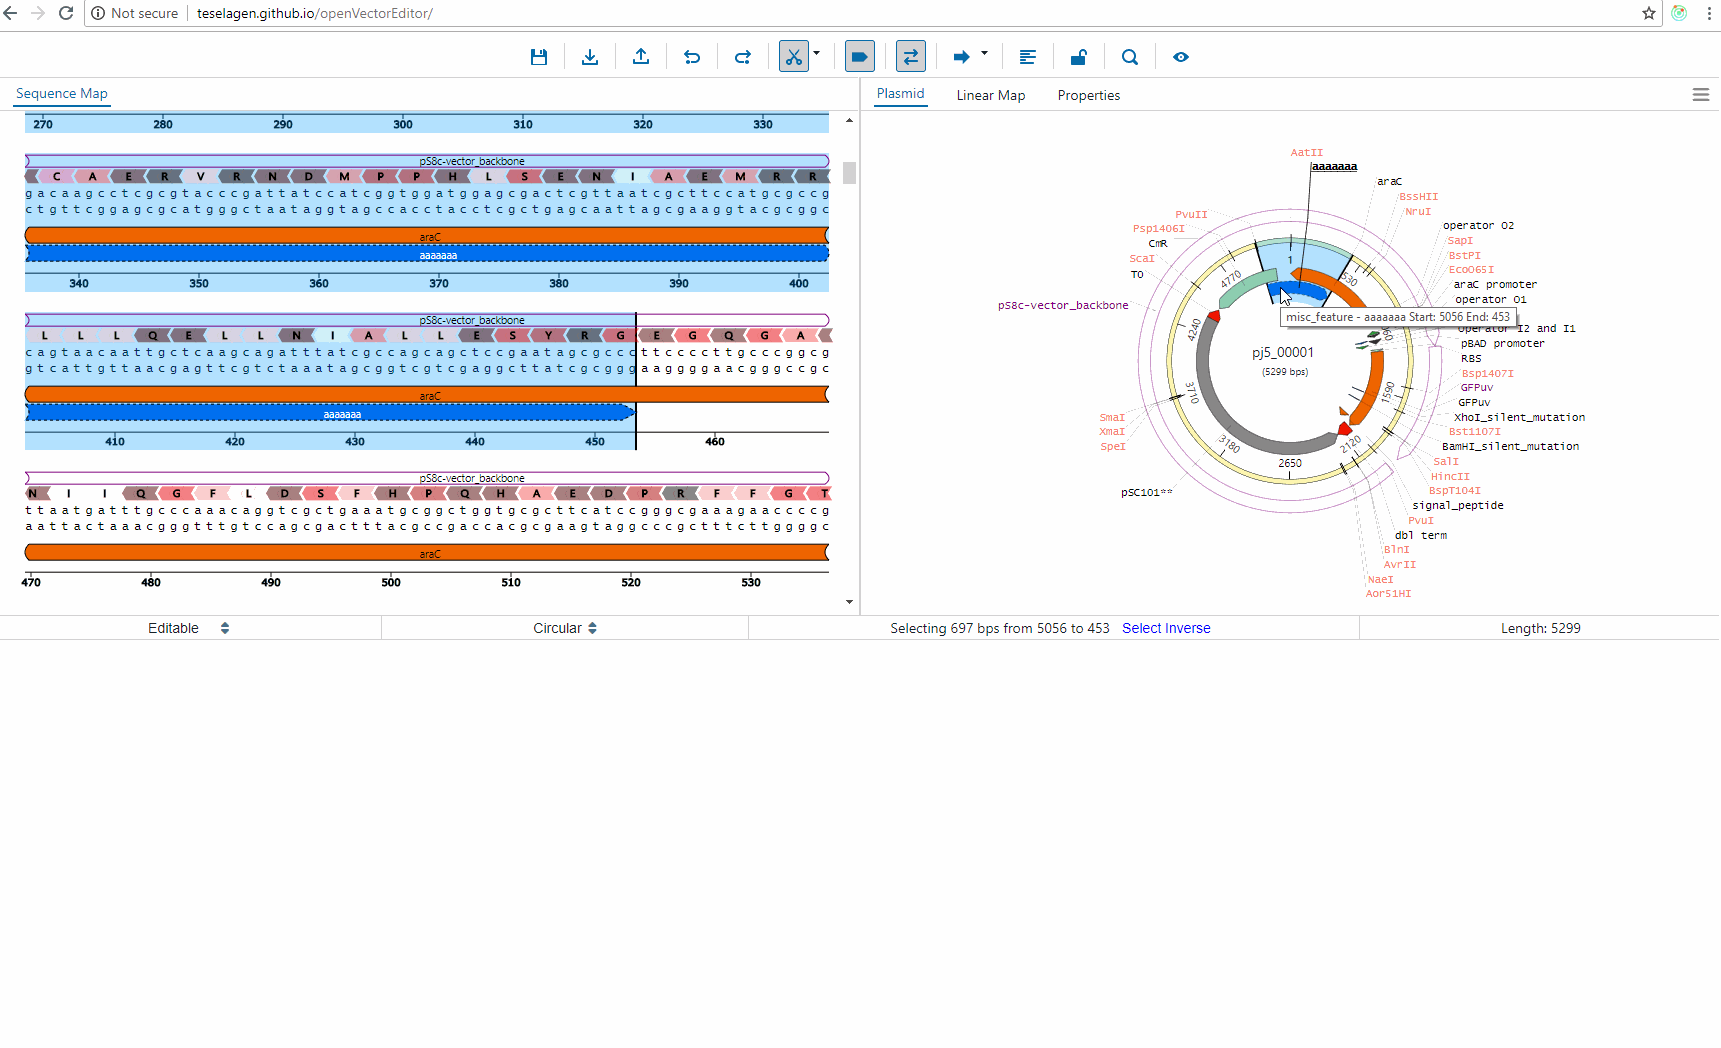1721x1048 pixels.
Task: Click the Not secure site info indicator
Action: (x=135, y=13)
